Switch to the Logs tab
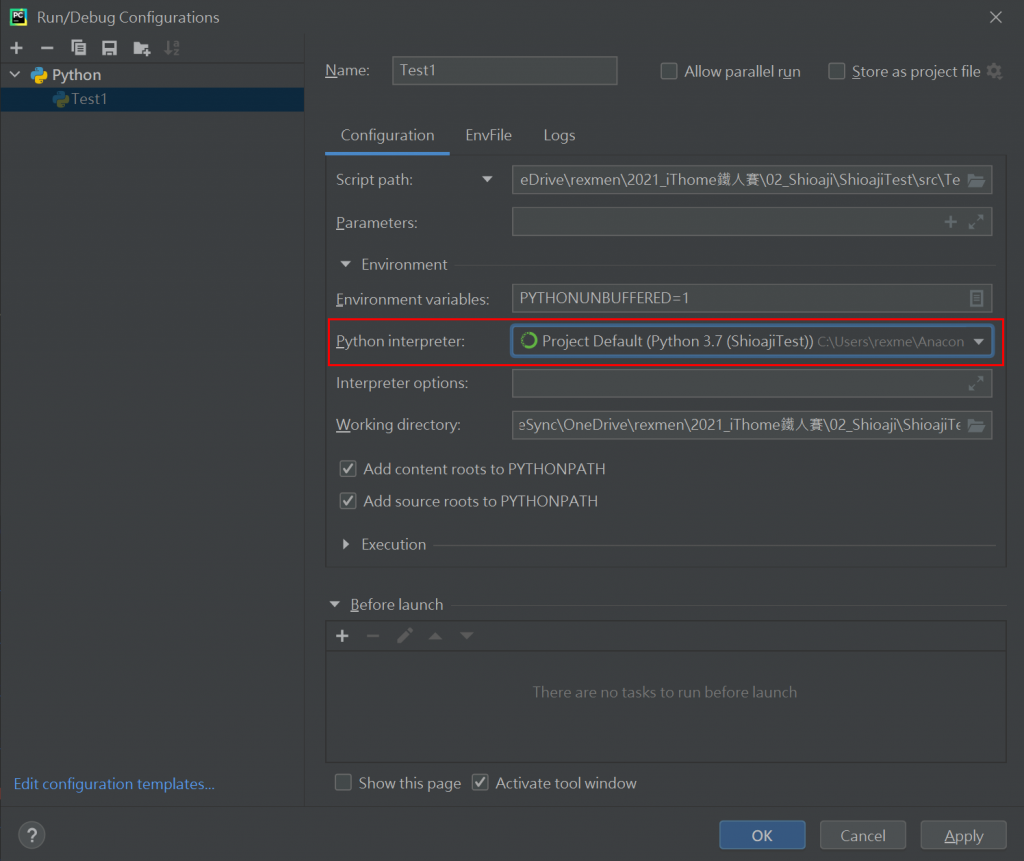 tap(559, 135)
